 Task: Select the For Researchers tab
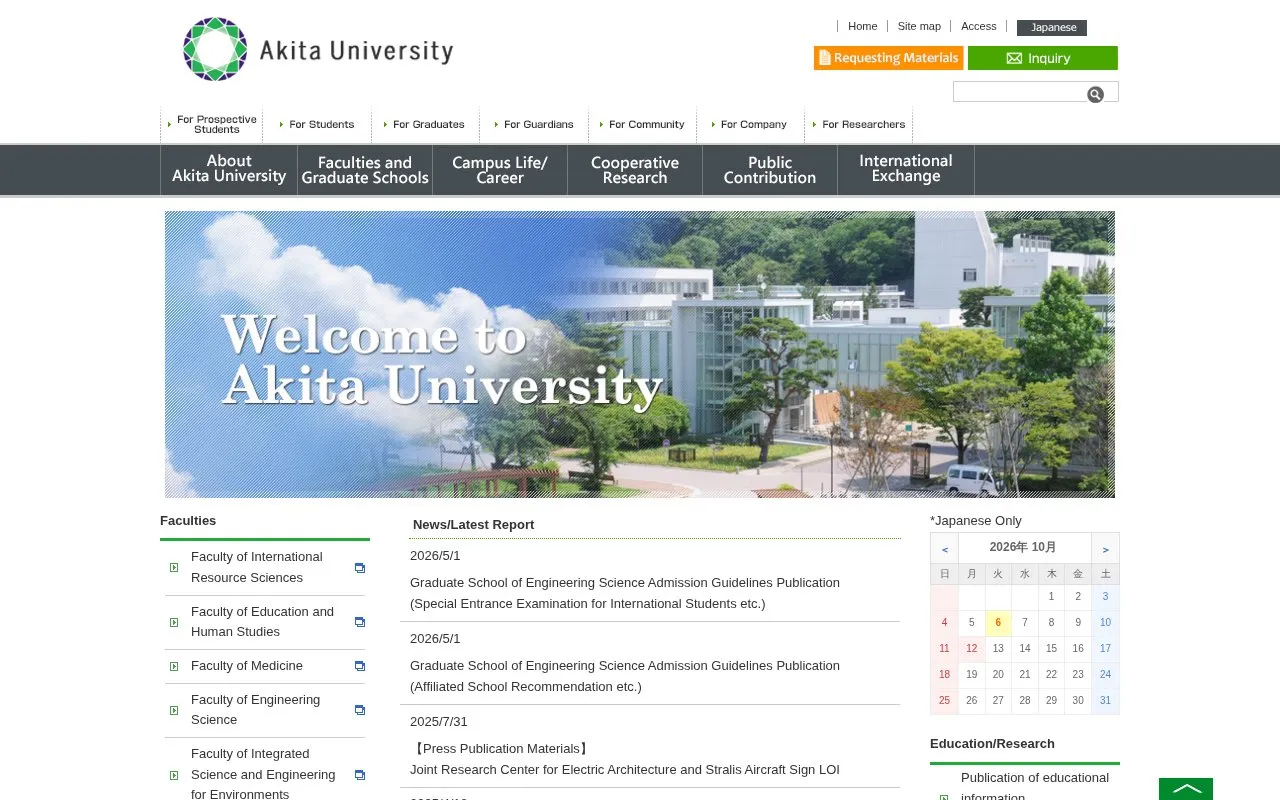pyautogui.click(x=859, y=125)
